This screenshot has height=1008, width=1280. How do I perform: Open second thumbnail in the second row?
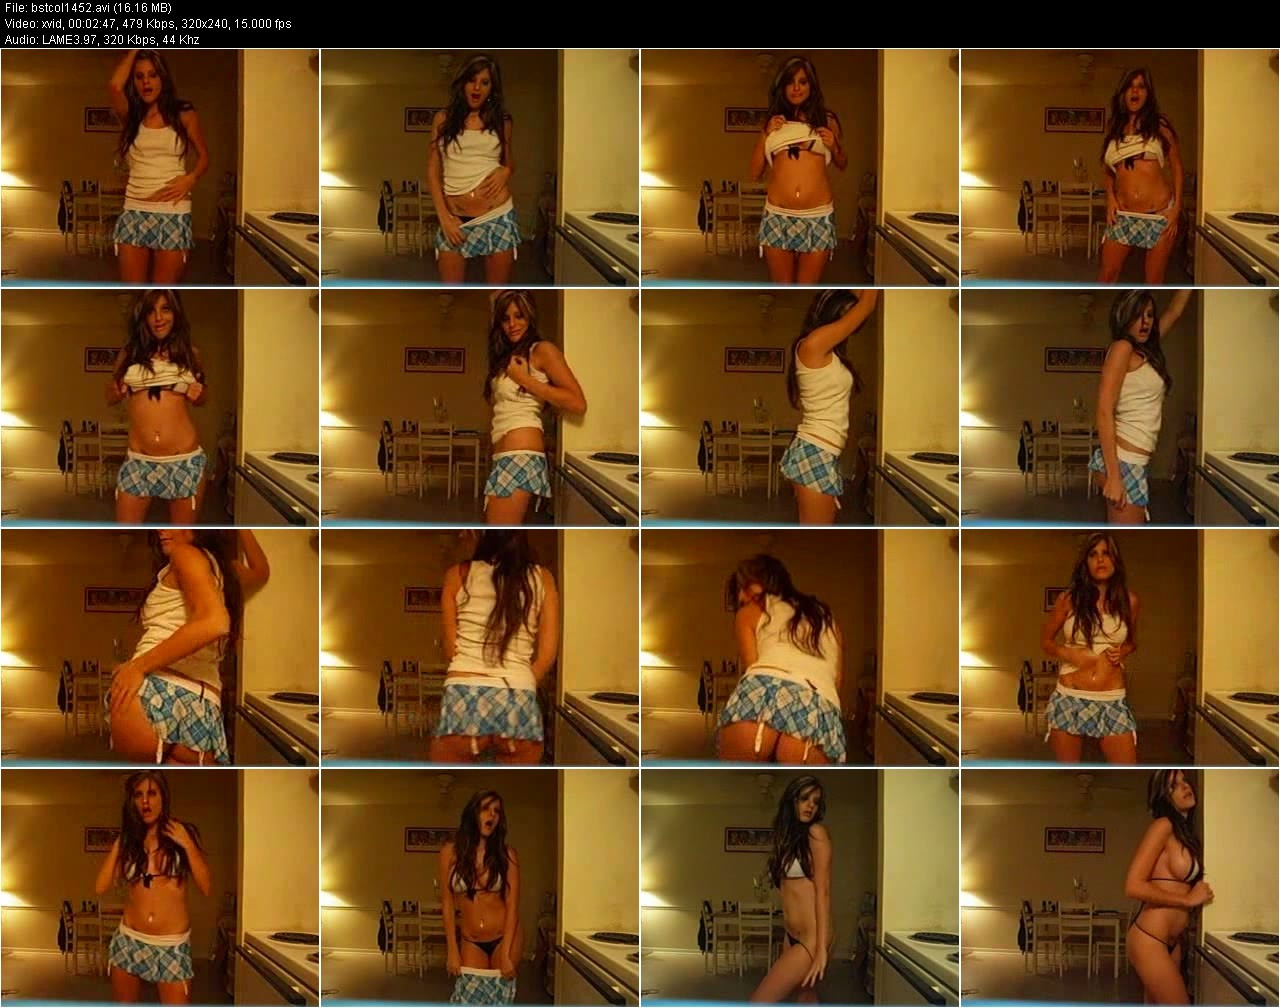[x=480, y=408]
